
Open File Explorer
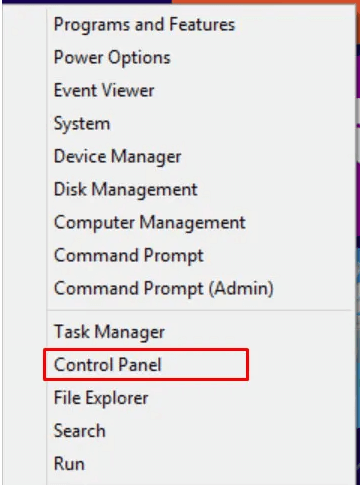point(101,398)
